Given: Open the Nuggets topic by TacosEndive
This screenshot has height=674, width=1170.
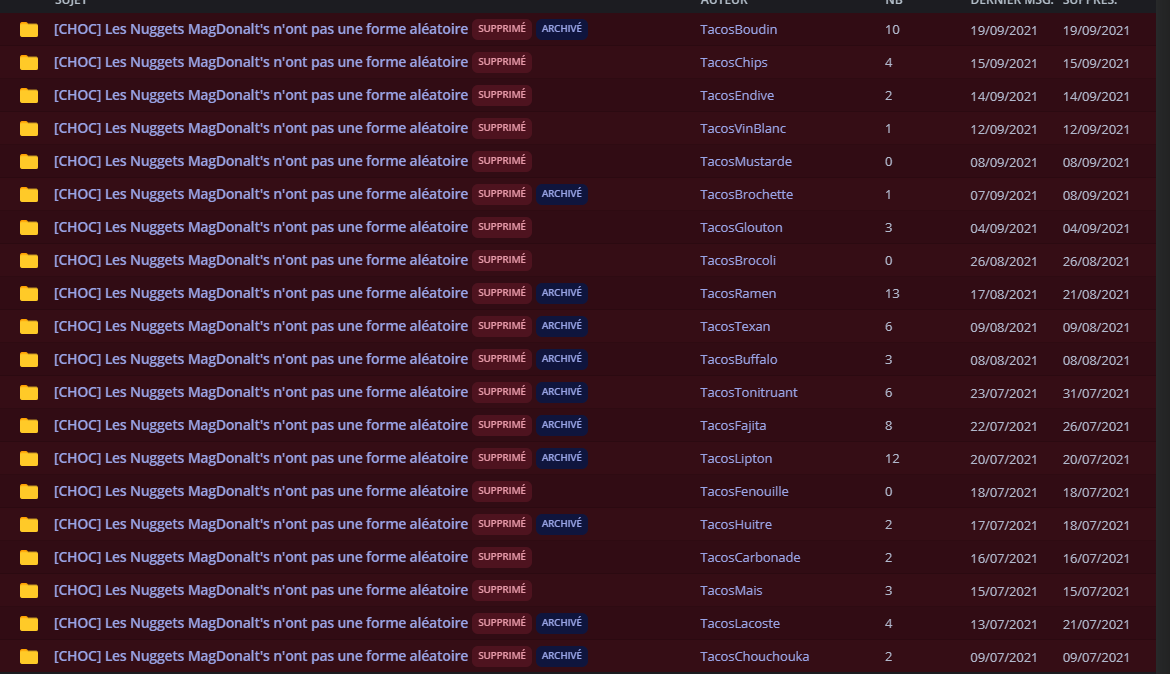Looking at the screenshot, I should [260, 95].
